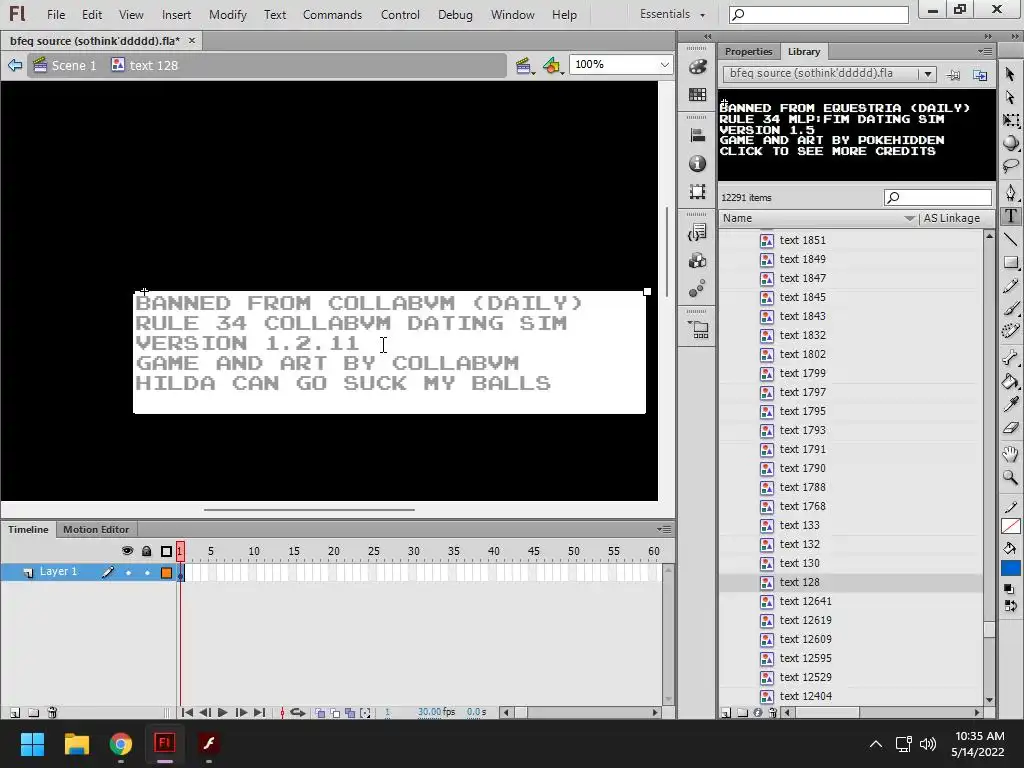Viewport: 1024px width, 768px height.
Task: Play the timeline
Action: pyautogui.click(x=222, y=712)
